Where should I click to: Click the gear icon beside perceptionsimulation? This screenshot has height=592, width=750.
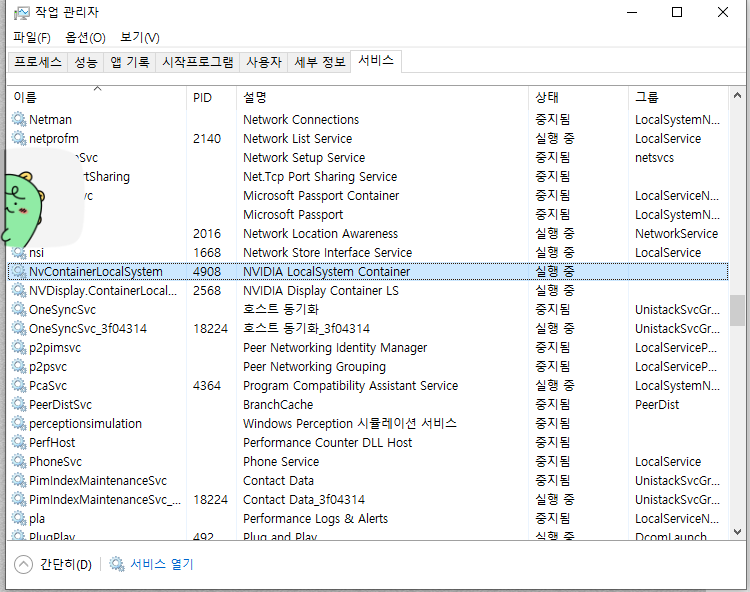pos(19,423)
